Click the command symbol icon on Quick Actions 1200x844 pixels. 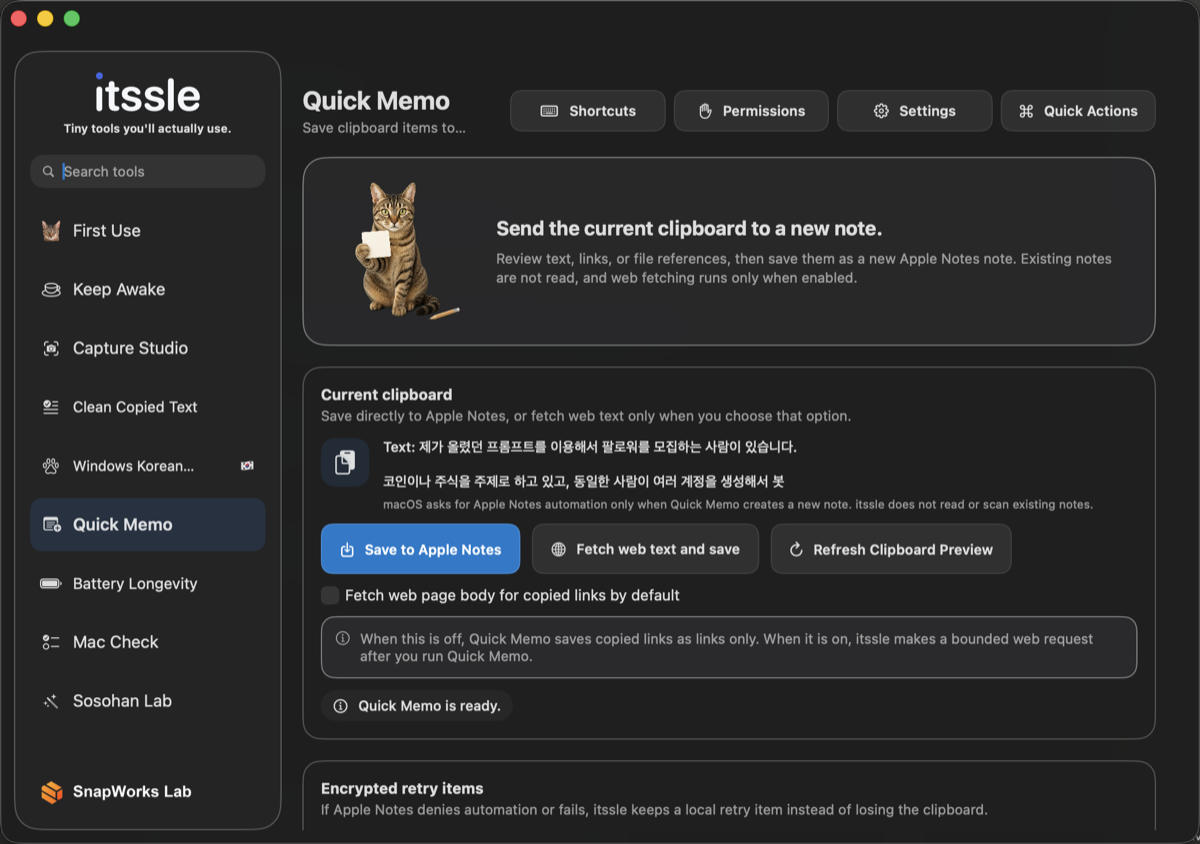tap(1026, 111)
